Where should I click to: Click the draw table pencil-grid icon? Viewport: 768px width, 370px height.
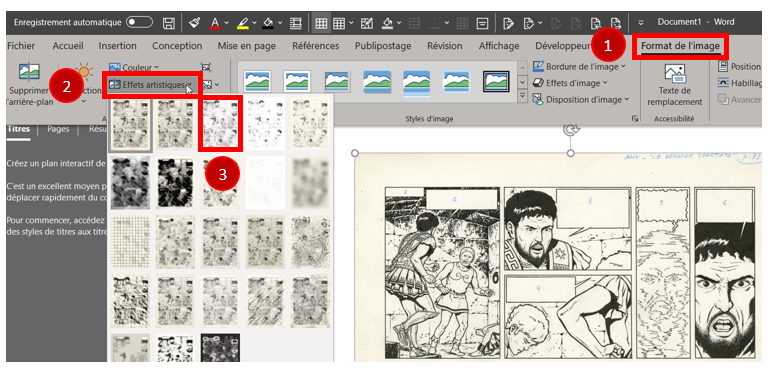(367, 23)
